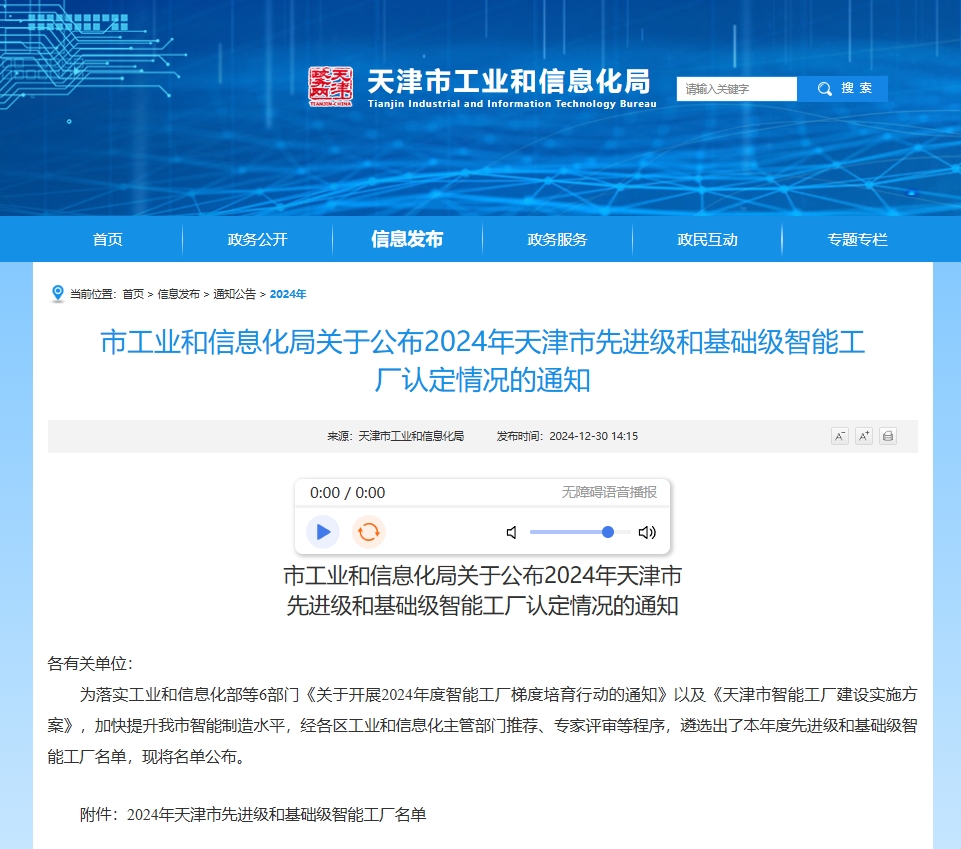Viewport: 961px width, 849px height.
Task: Click the mute speaker icon in the player
Action: coord(511,532)
